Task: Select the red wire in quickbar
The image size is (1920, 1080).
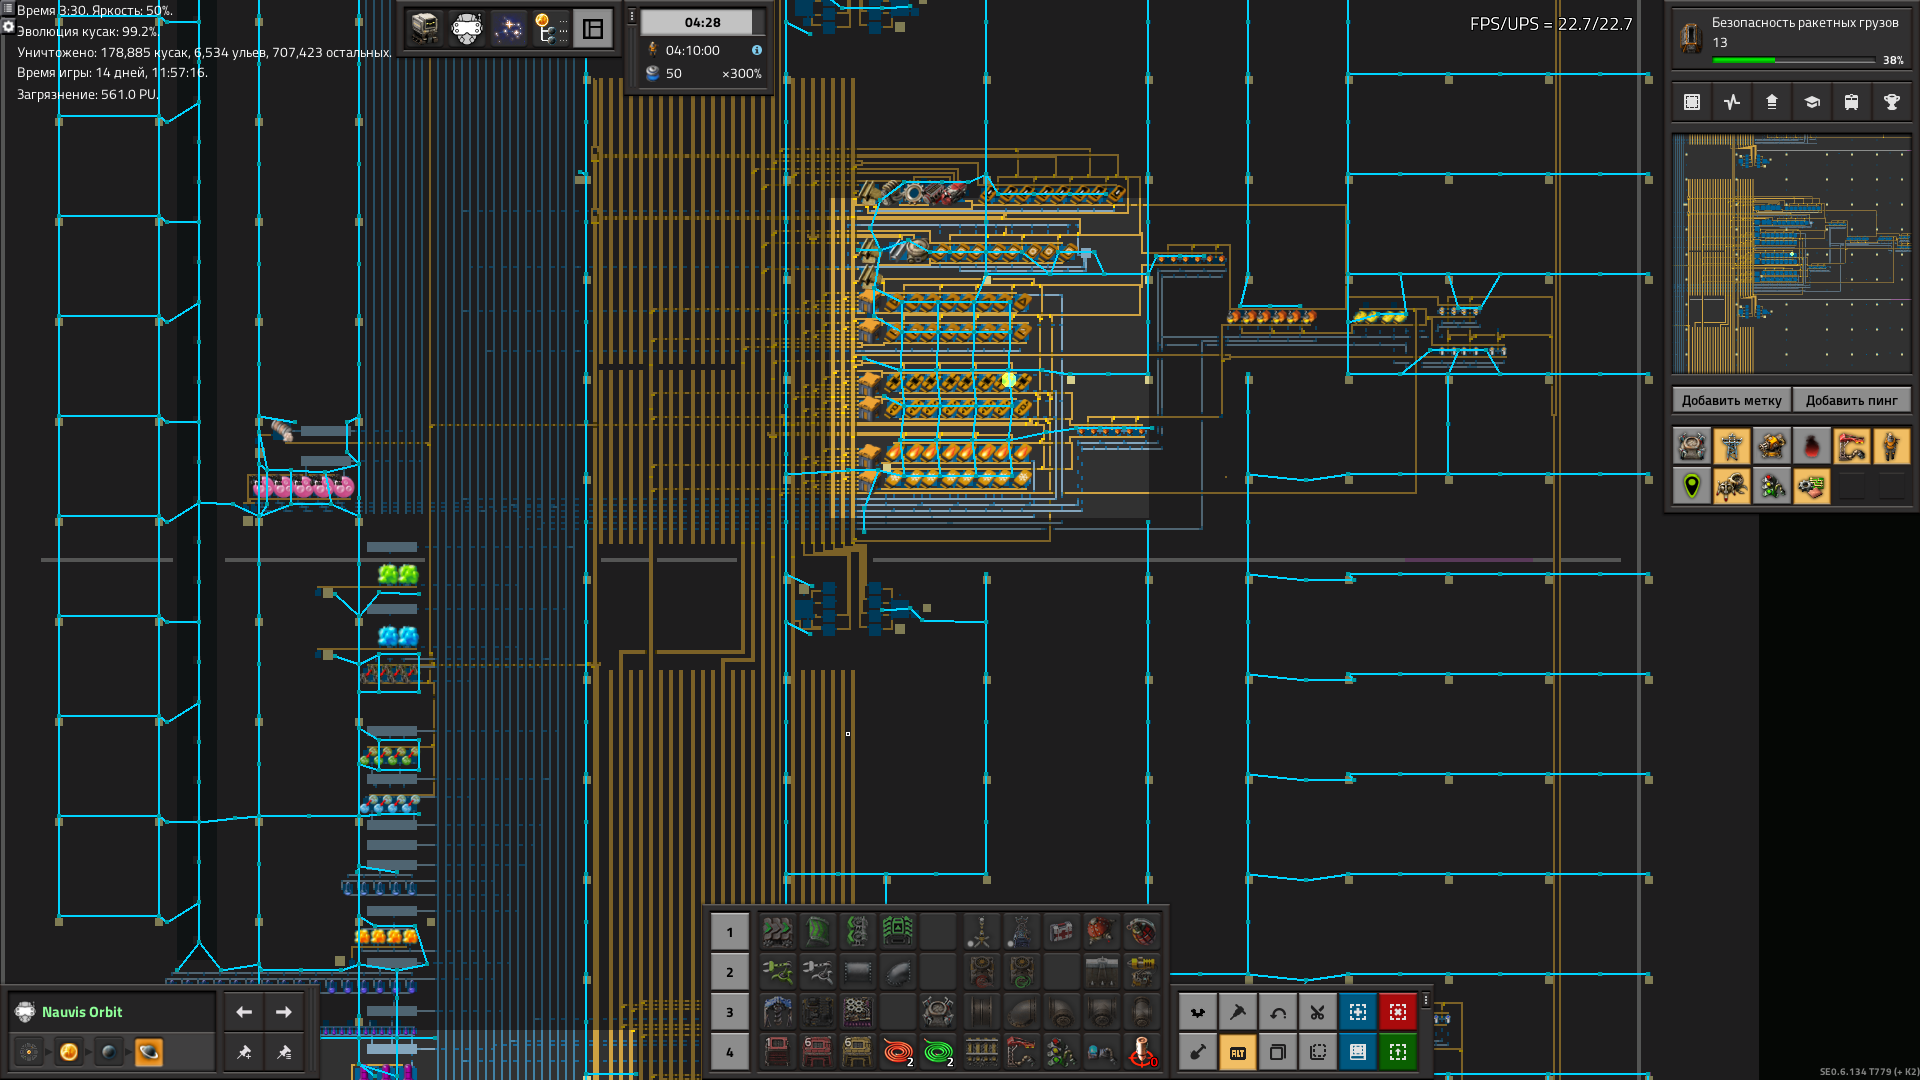Action: coord(898,1051)
